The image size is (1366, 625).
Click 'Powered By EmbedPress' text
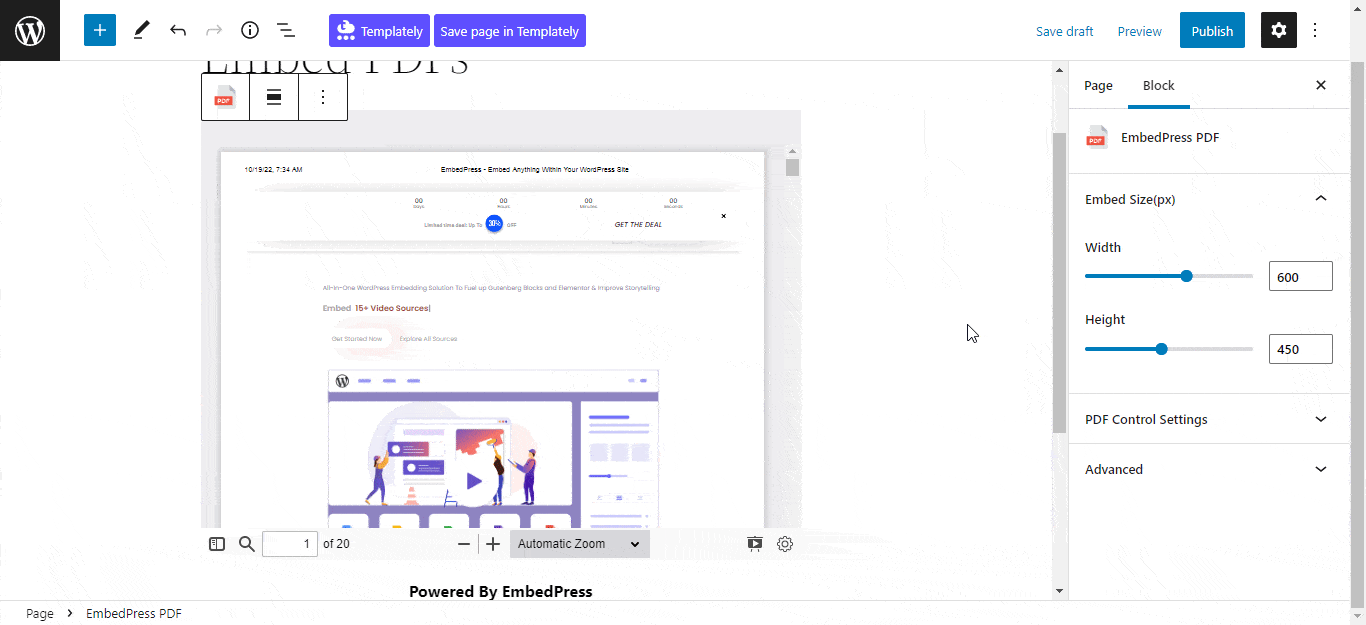coord(501,592)
